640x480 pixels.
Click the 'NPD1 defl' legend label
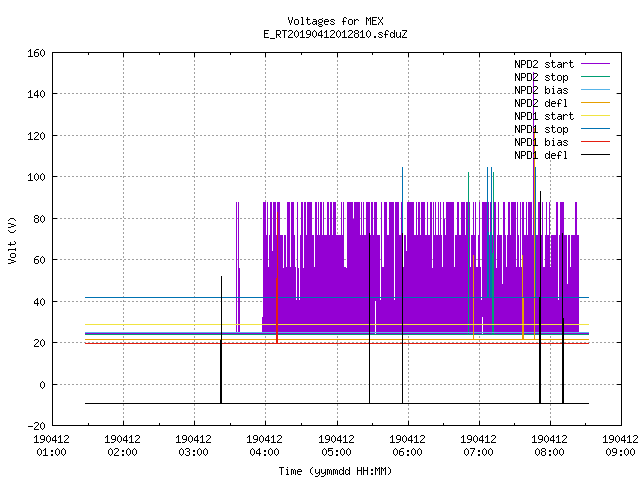point(541,156)
